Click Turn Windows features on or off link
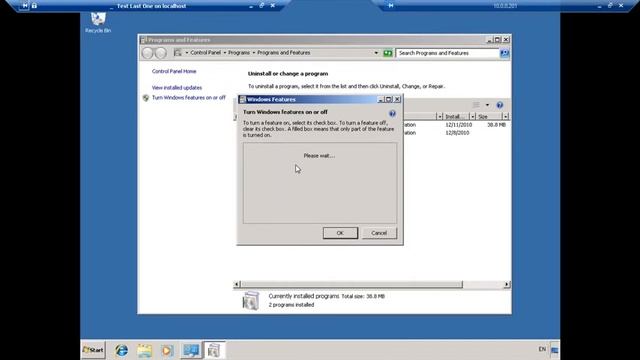 pyautogui.click(x=189, y=98)
